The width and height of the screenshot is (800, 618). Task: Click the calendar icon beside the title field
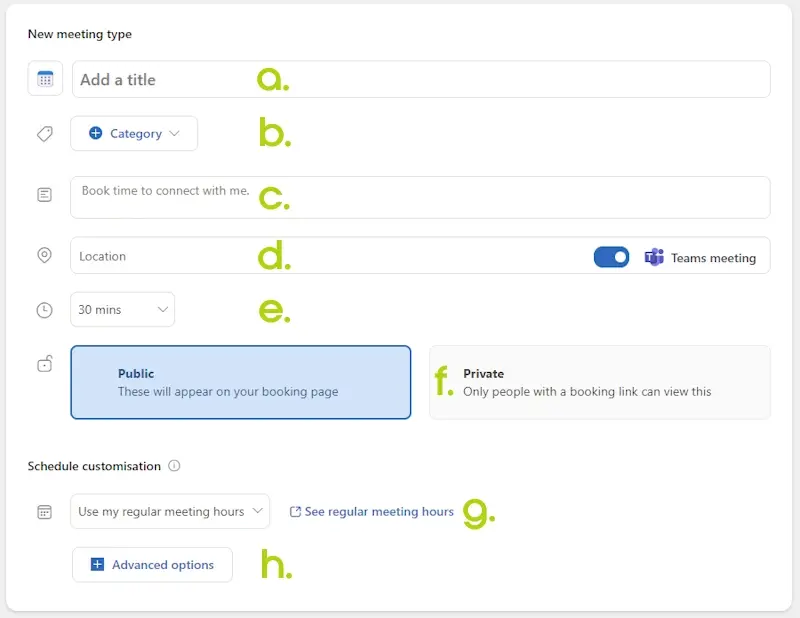click(45, 79)
